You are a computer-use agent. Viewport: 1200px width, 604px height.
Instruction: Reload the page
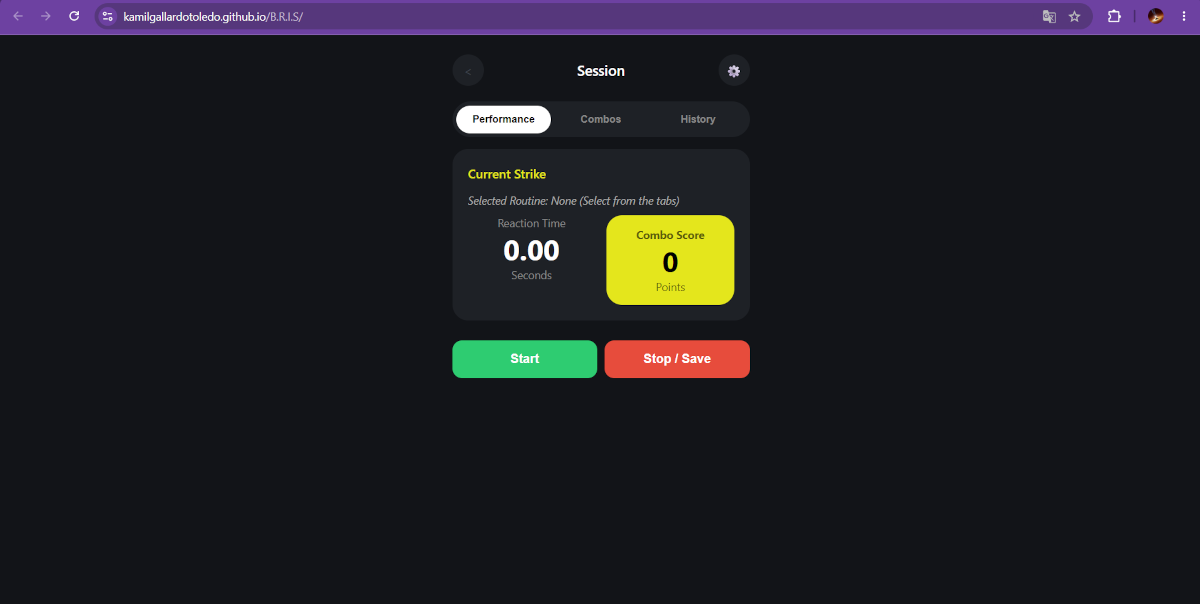pyautogui.click(x=74, y=16)
